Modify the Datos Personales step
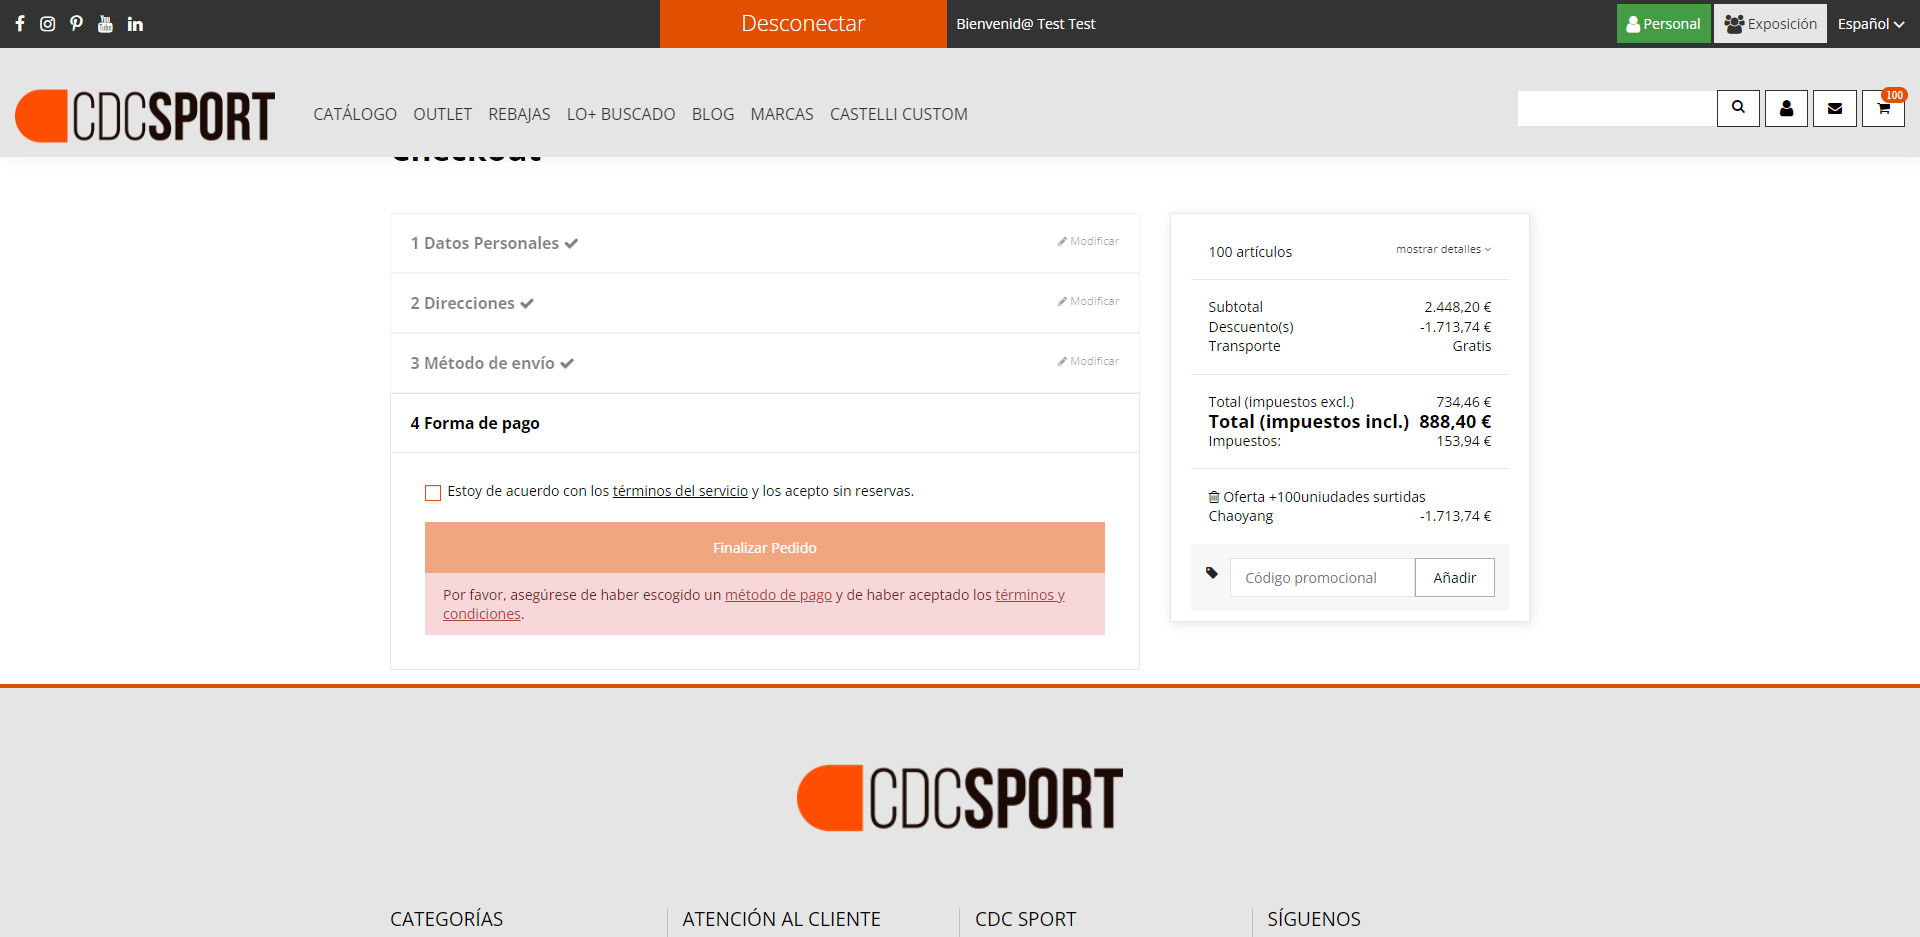This screenshot has width=1920, height=937. tap(1088, 241)
